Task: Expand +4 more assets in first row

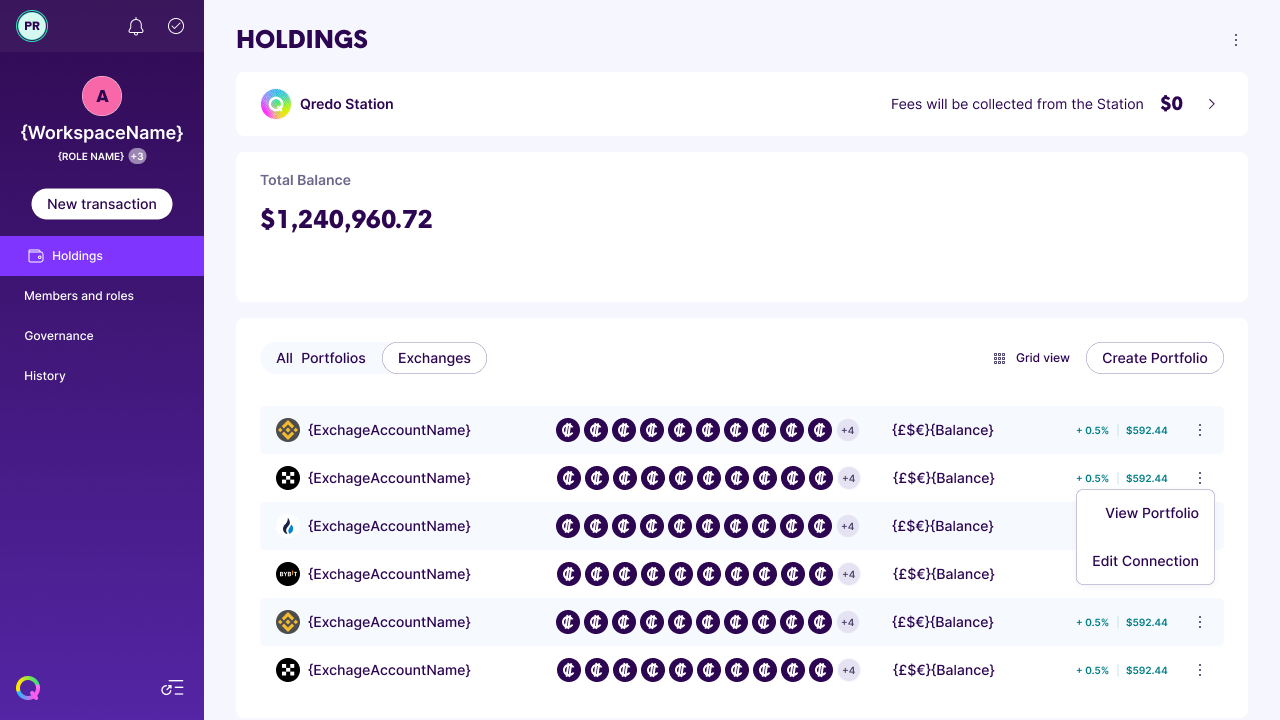Action: tap(848, 430)
